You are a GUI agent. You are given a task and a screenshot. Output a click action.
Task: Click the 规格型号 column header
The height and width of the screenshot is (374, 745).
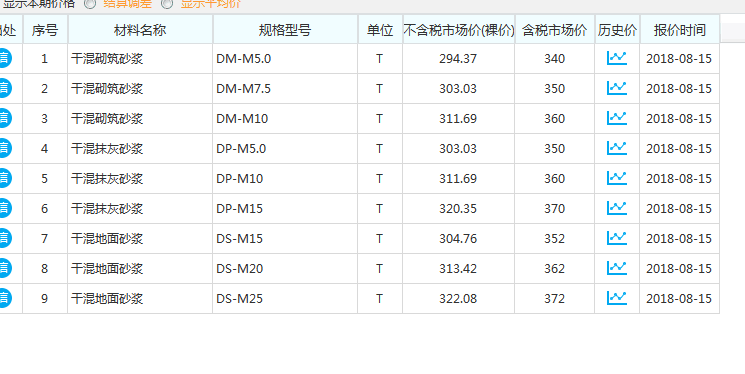[x=285, y=30]
